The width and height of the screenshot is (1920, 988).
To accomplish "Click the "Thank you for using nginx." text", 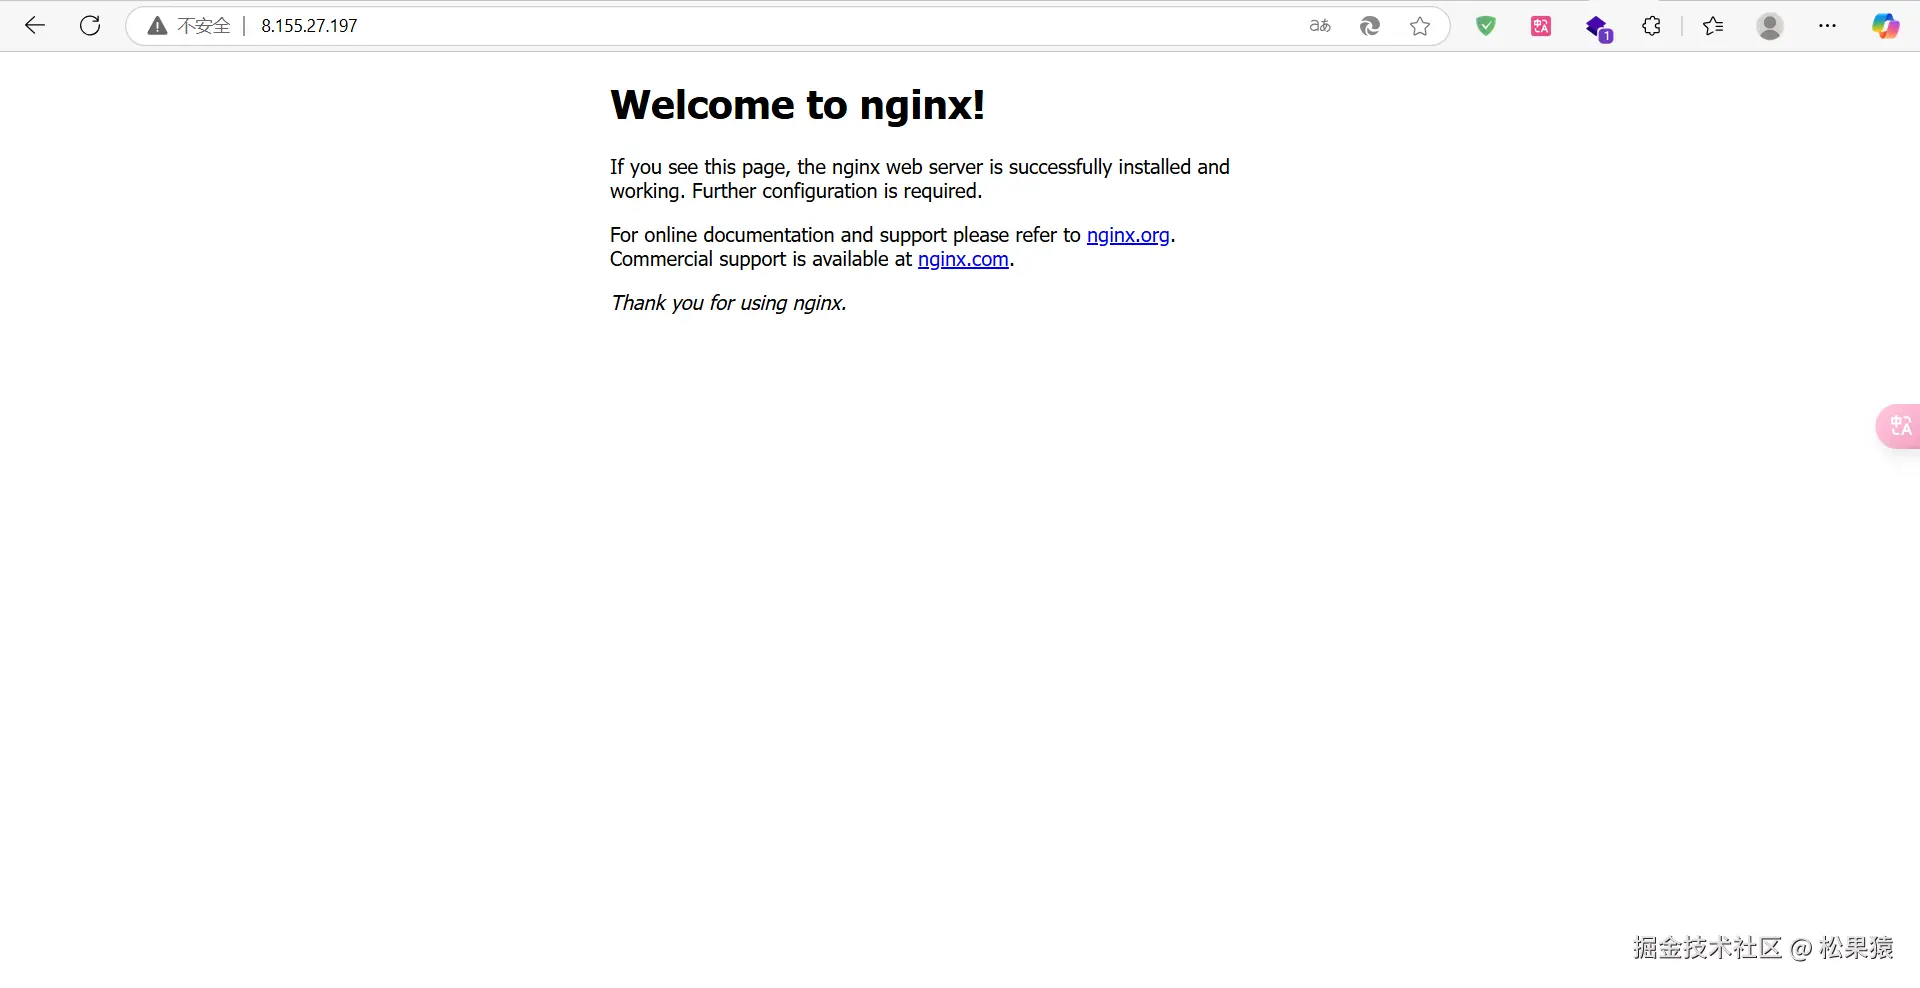I will (x=729, y=303).
